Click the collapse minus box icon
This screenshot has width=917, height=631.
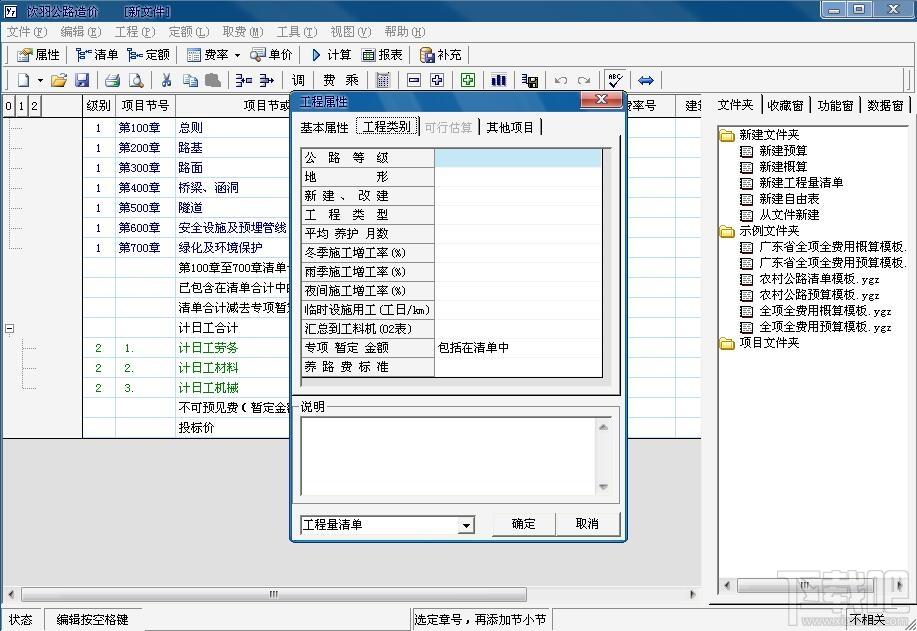[413, 80]
